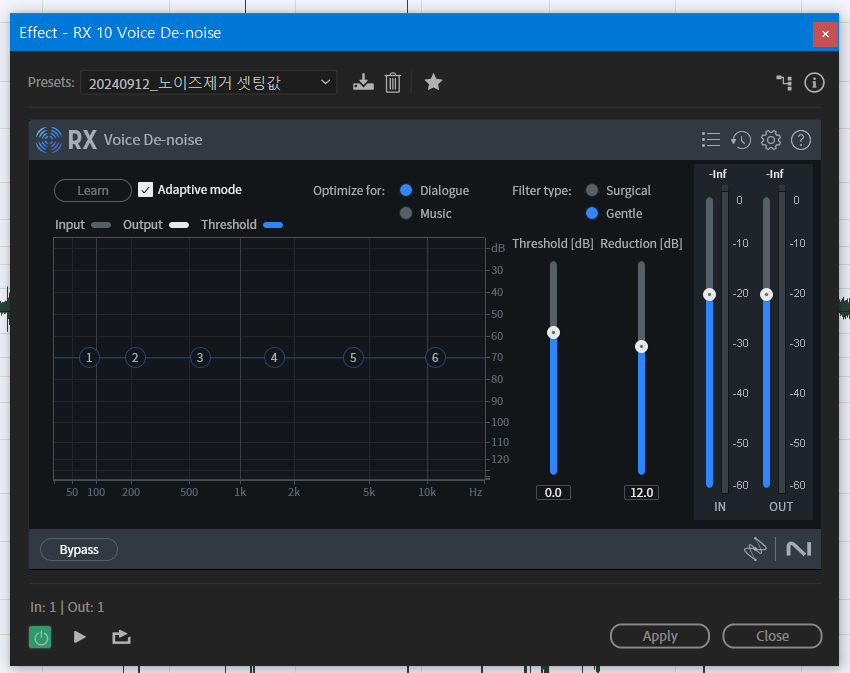Click the input meter '-Inf' peak readout
The image size is (850, 673).
point(718,174)
